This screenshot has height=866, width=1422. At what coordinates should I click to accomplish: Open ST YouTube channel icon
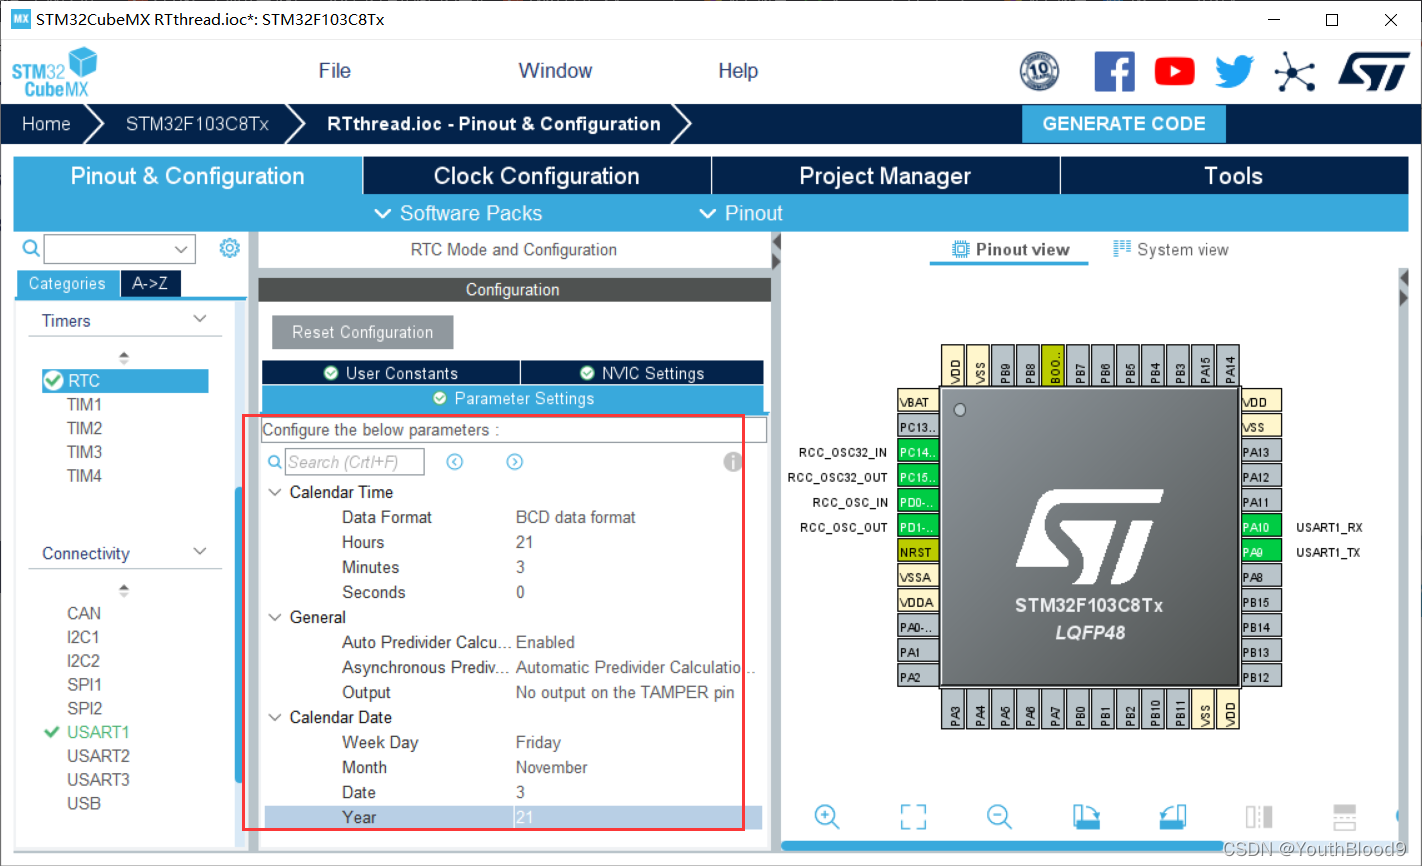click(1174, 72)
